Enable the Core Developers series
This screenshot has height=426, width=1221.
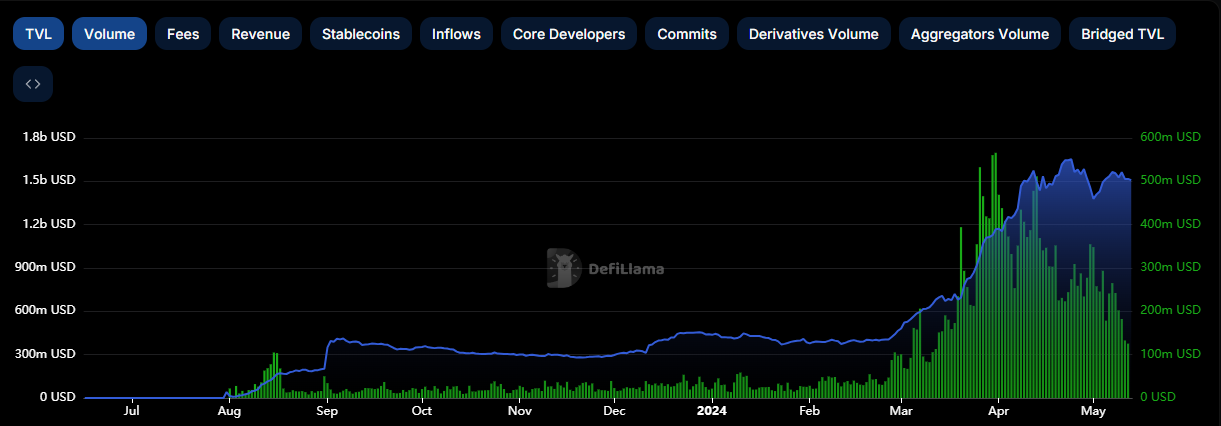[x=569, y=34]
